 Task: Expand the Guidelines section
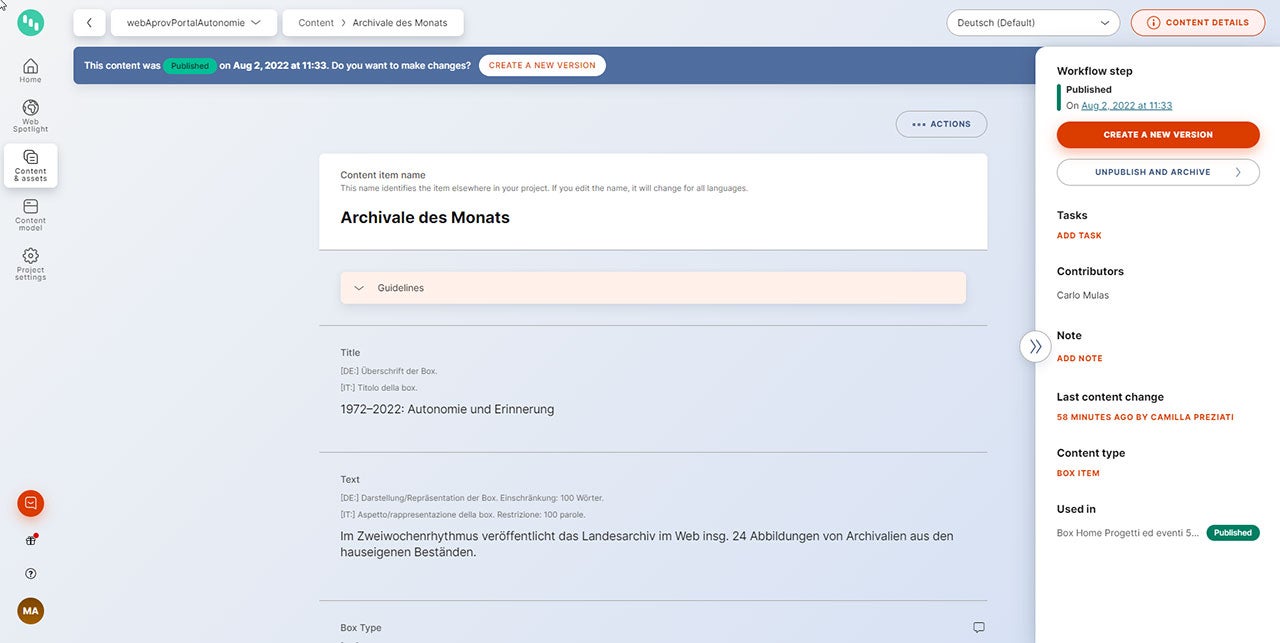[652, 288]
